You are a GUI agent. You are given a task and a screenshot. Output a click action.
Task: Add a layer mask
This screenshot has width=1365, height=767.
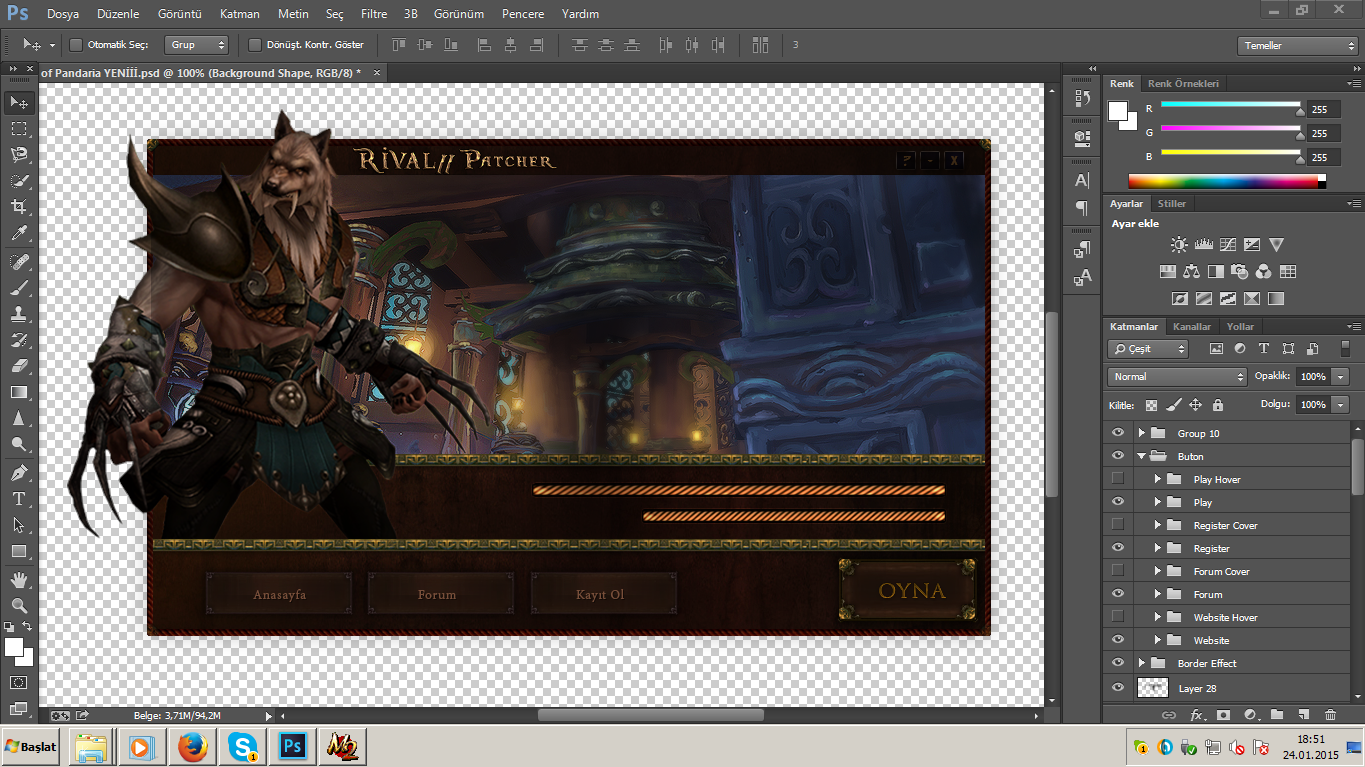pos(1223,715)
